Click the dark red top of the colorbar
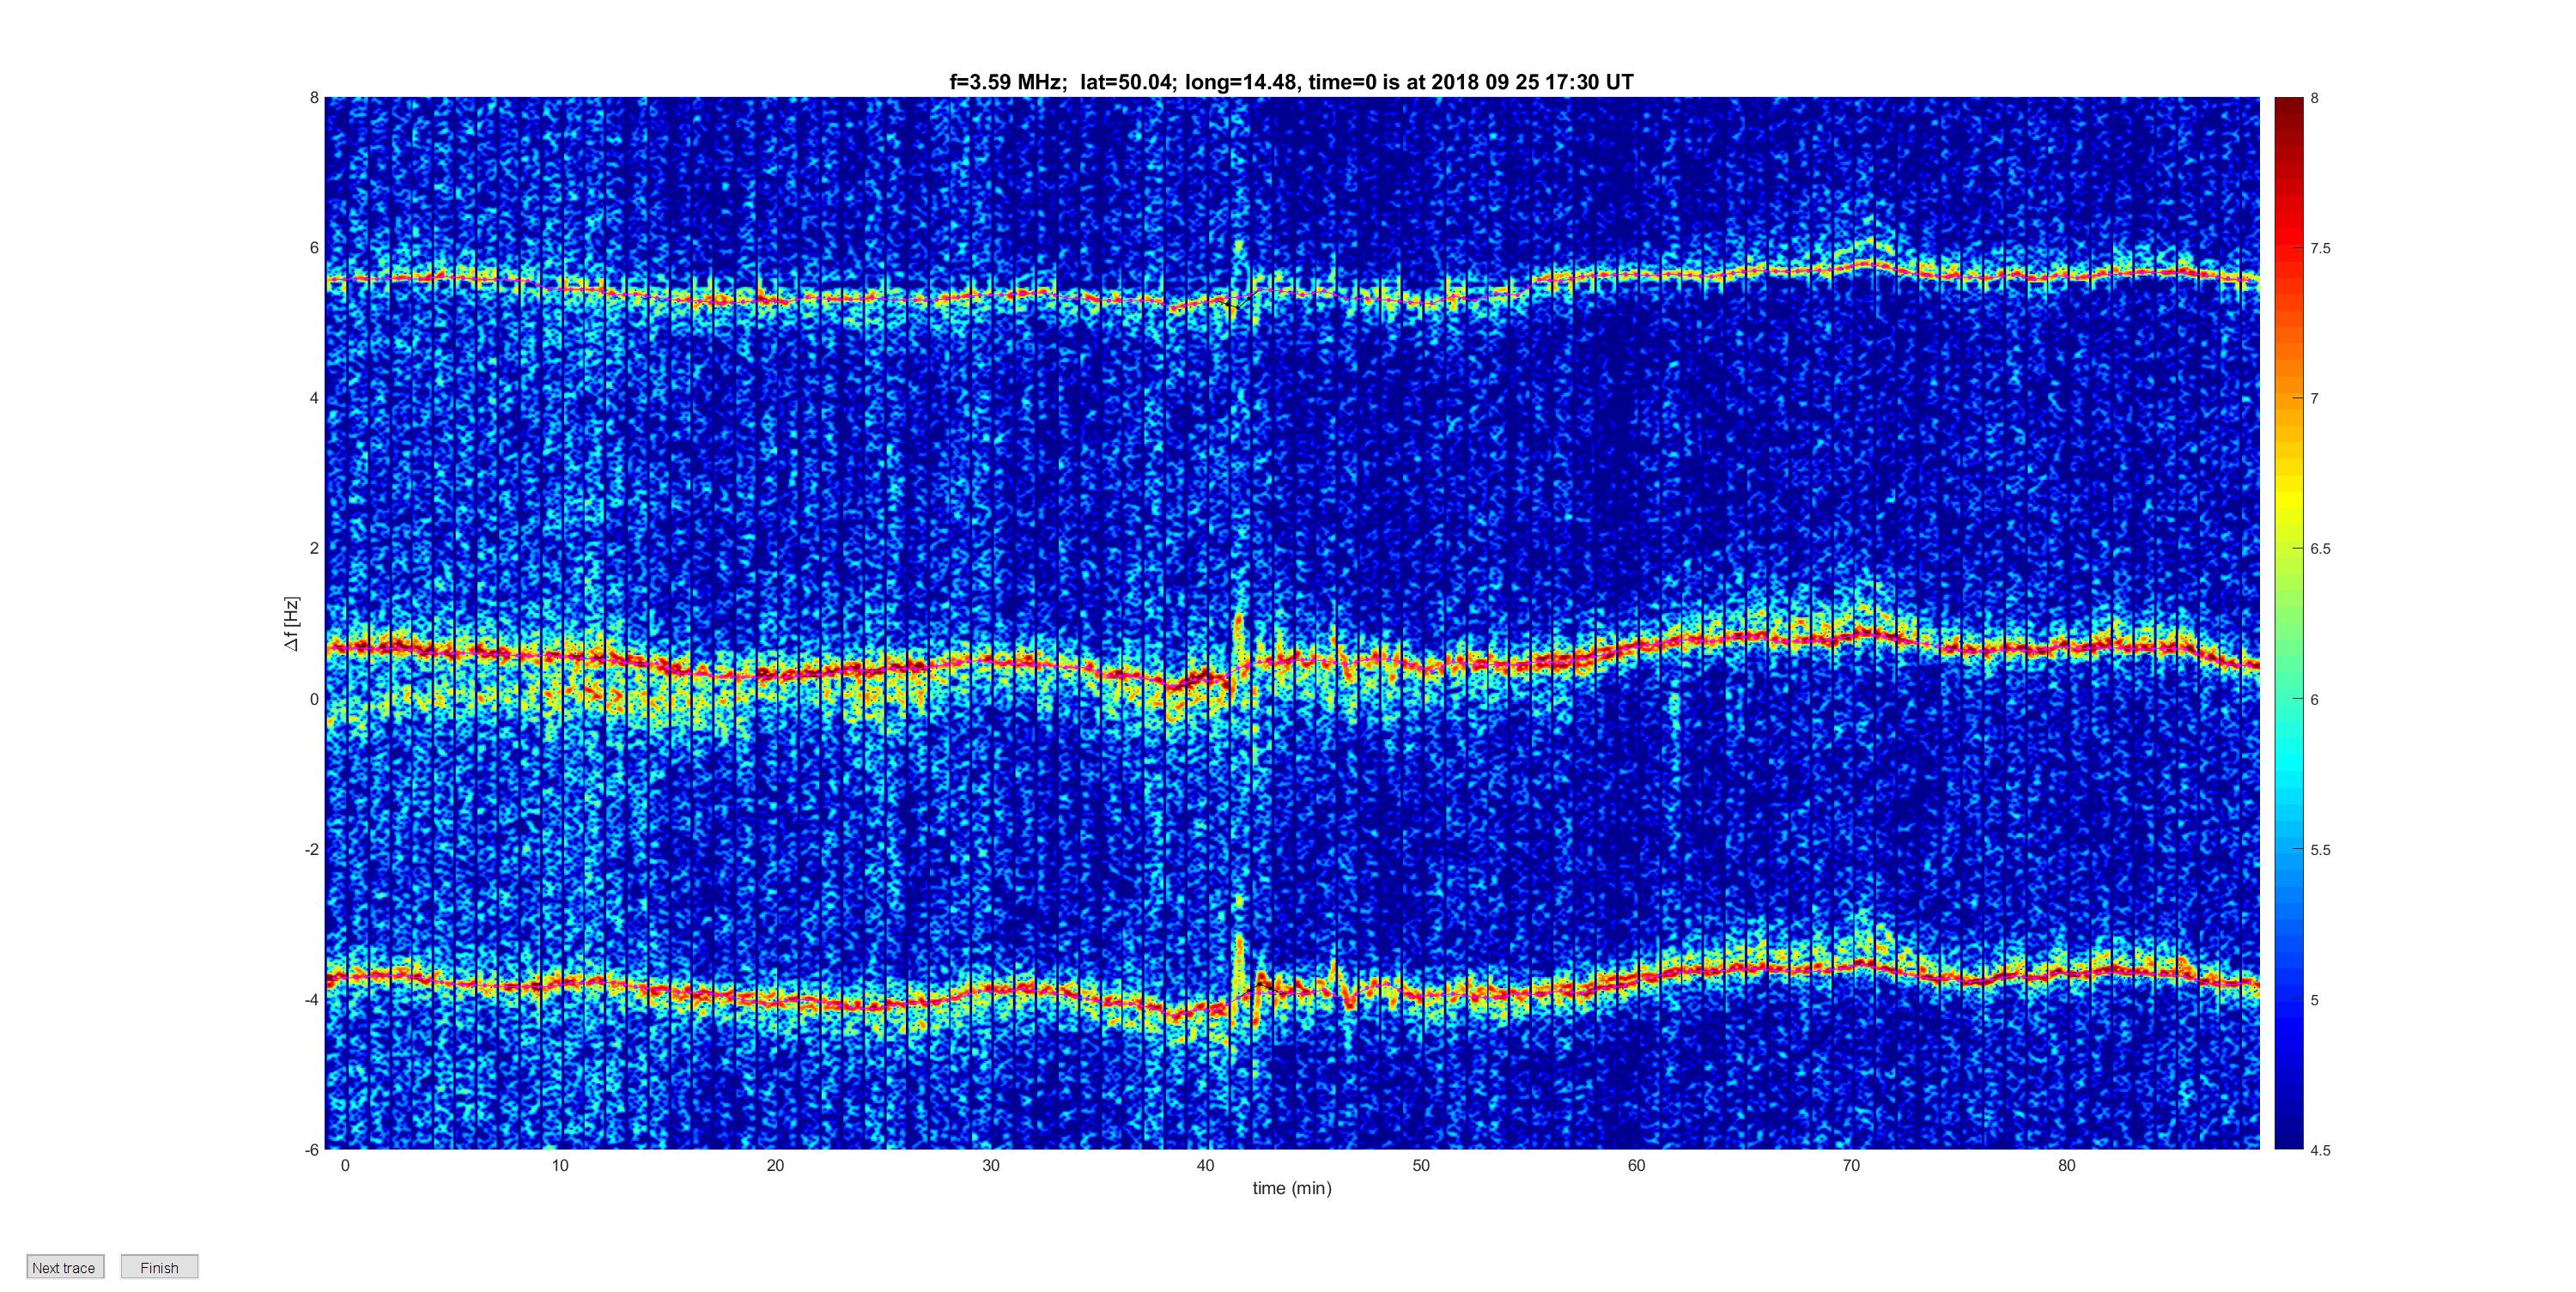 coord(2289,106)
